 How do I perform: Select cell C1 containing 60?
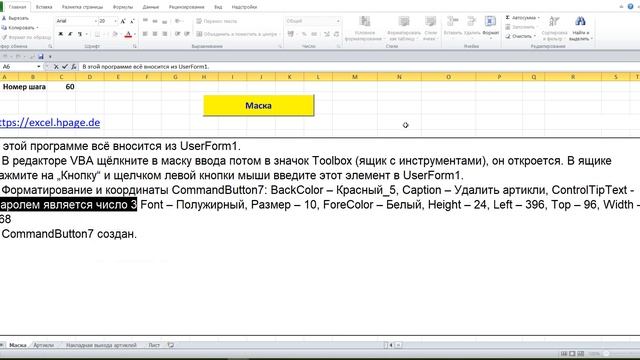click(x=61, y=87)
